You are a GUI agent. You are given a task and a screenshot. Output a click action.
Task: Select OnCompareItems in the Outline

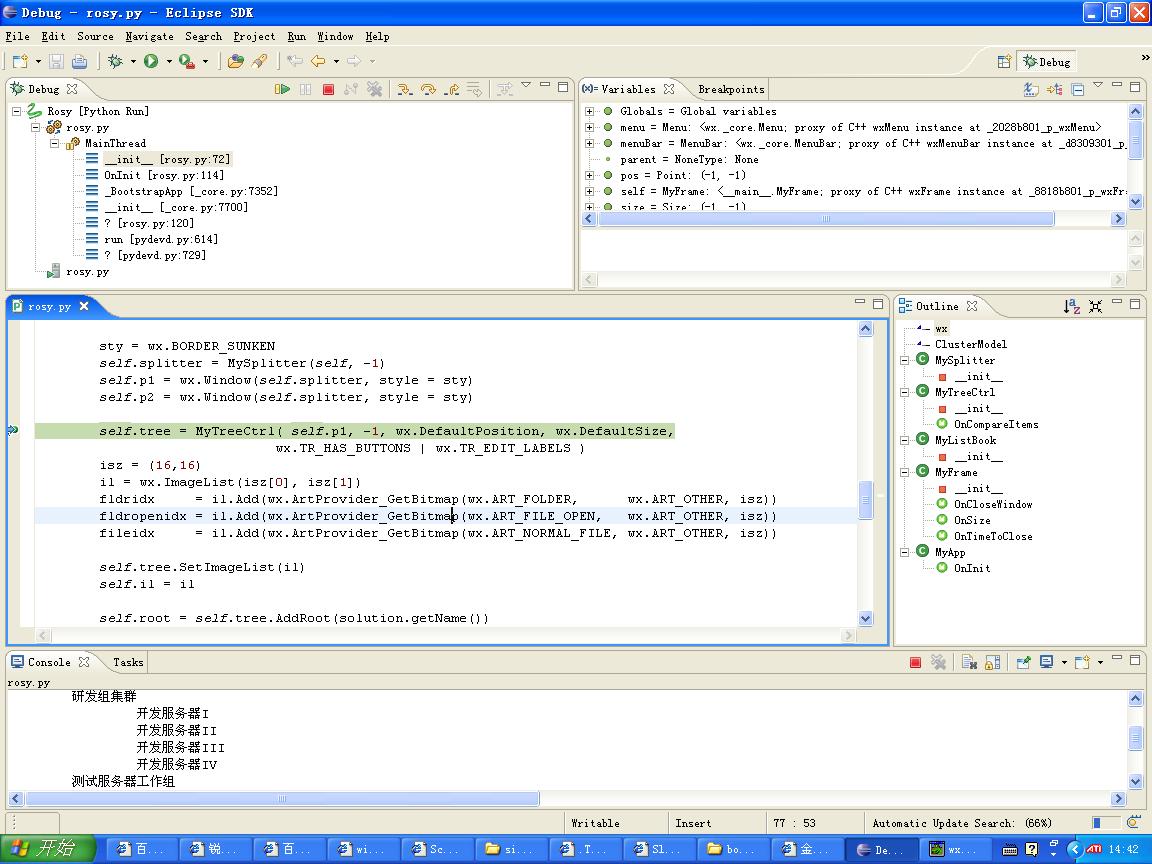click(996, 424)
